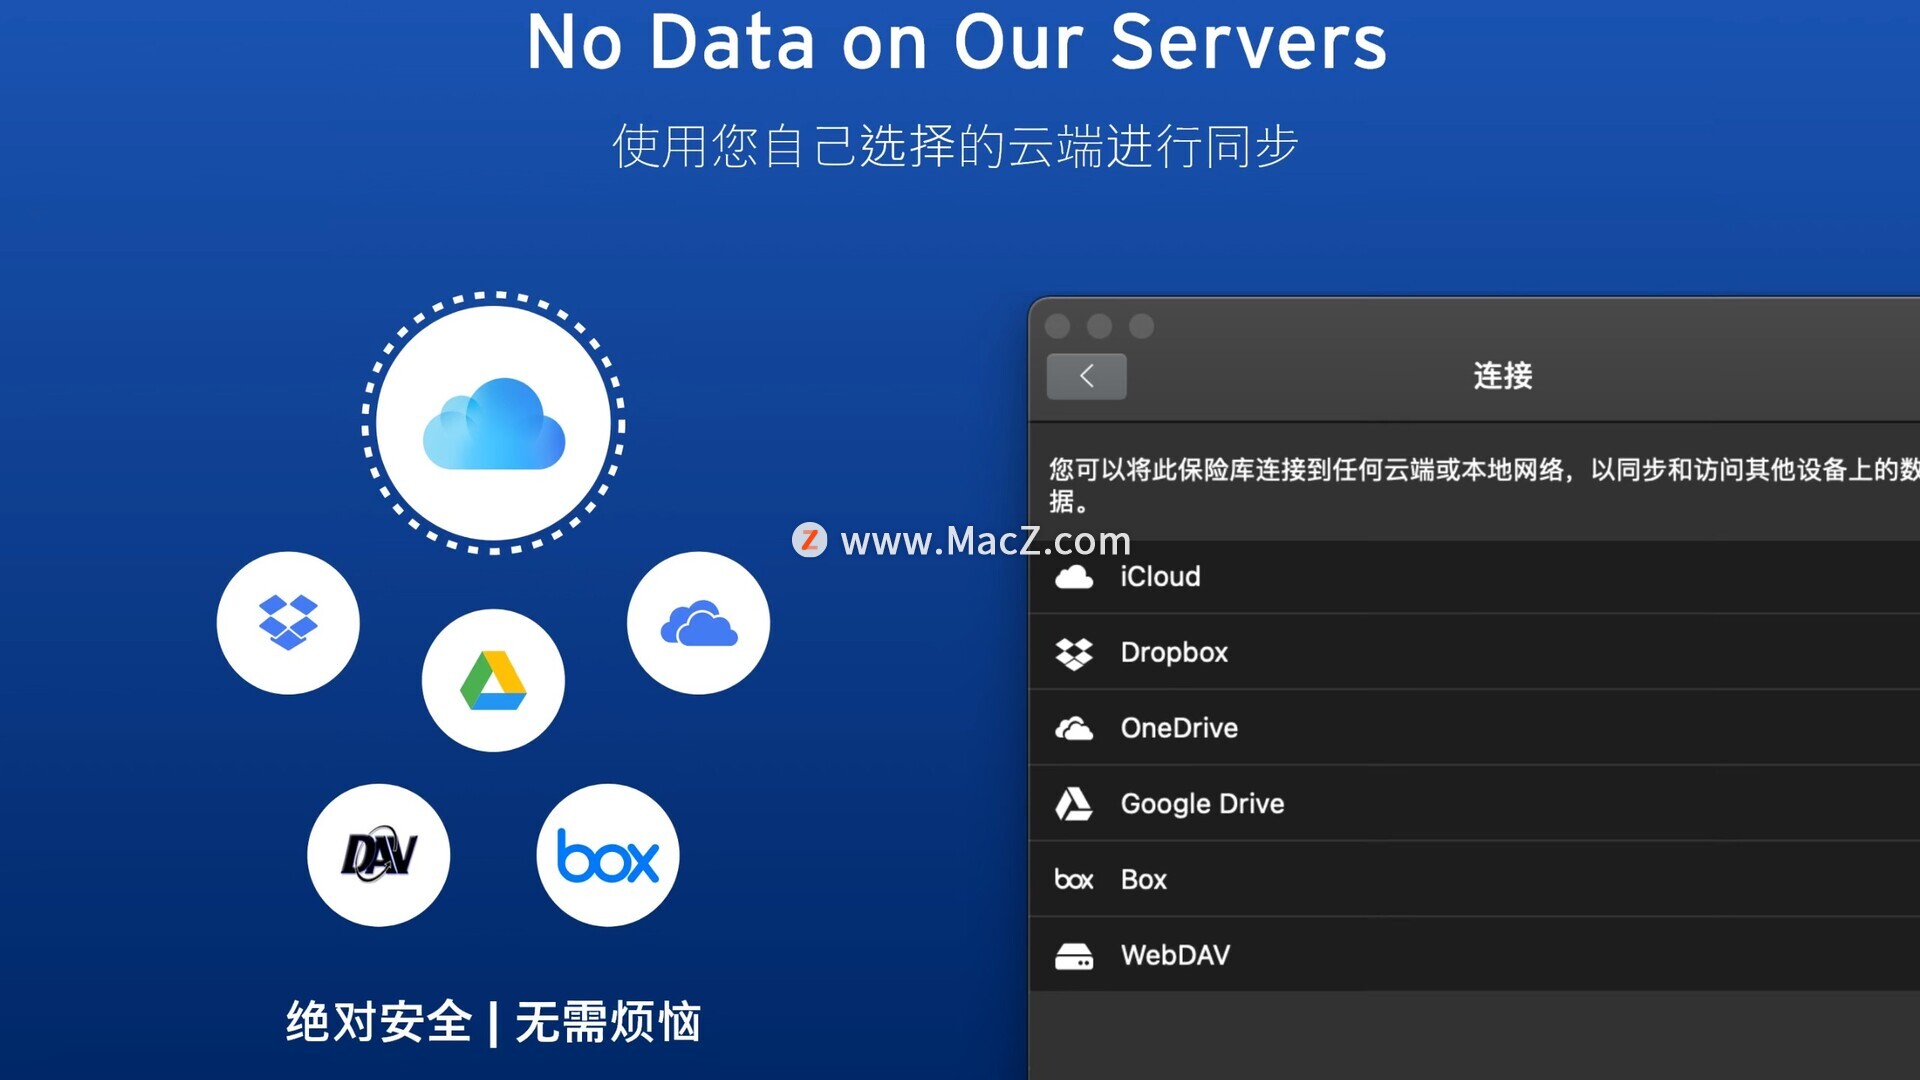Click the window close traffic light button
This screenshot has height=1080, width=1920.
pyautogui.click(x=1057, y=326)
